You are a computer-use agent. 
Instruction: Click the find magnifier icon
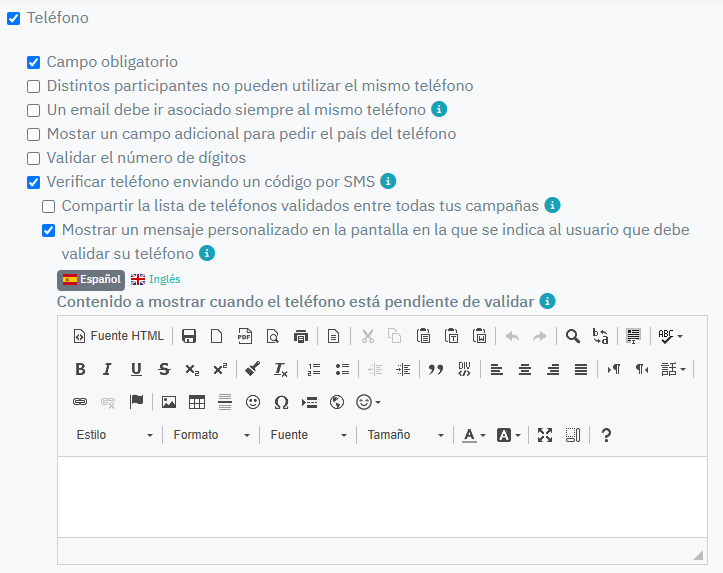573,336
